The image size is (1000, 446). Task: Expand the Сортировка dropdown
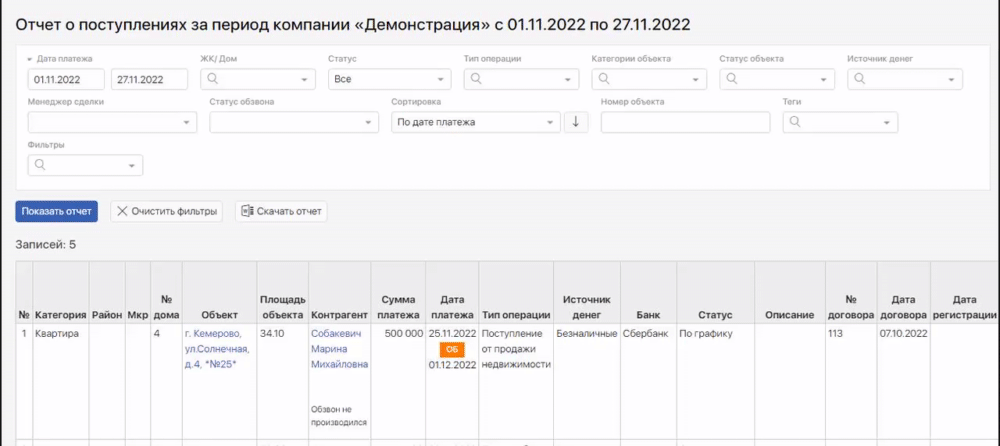tap(475, 122)
